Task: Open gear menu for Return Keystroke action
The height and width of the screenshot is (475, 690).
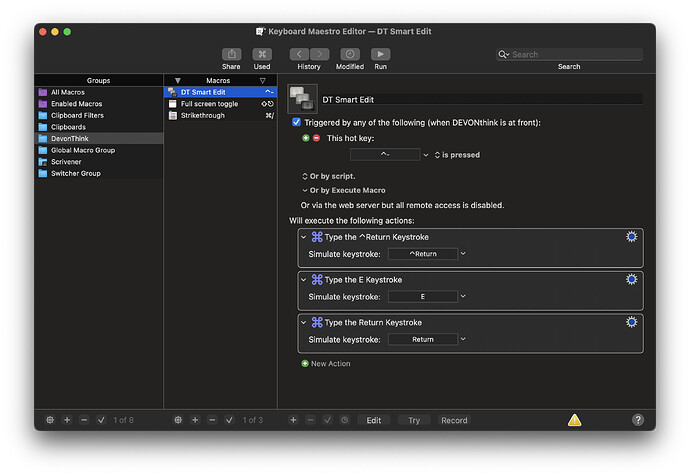Action: 631,322
